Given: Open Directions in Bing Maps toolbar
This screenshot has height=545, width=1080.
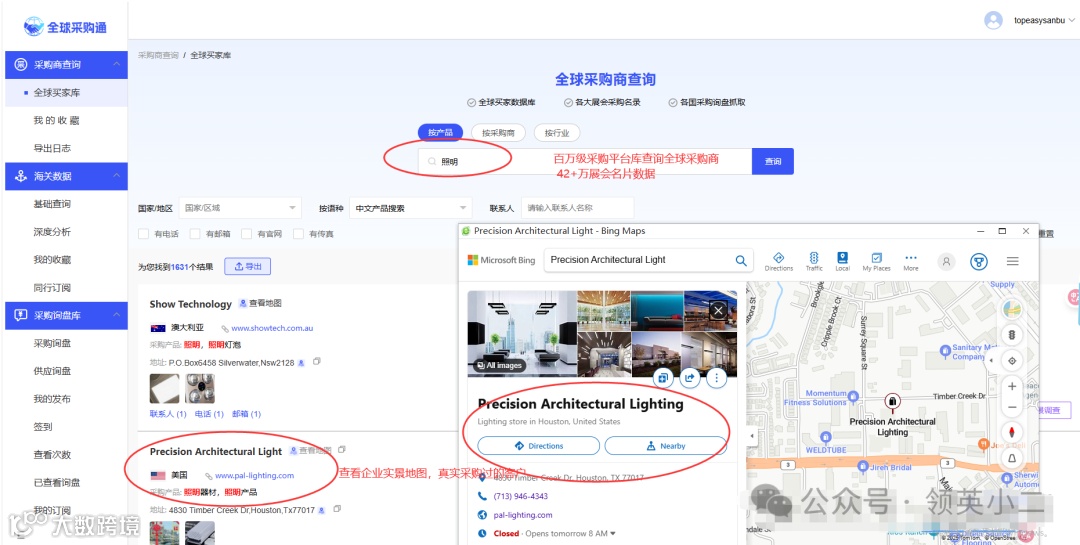Looking at the screenshot, I should click(x=778, y=261).
